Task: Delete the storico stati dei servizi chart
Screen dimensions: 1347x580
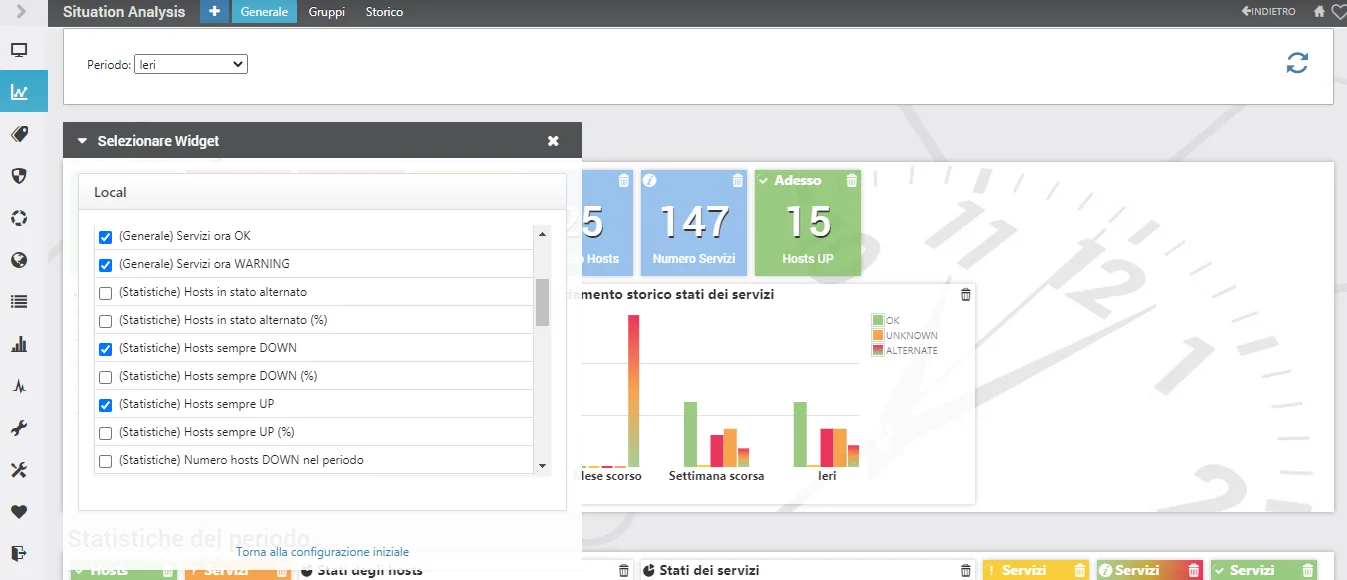Action: point(965,294)
